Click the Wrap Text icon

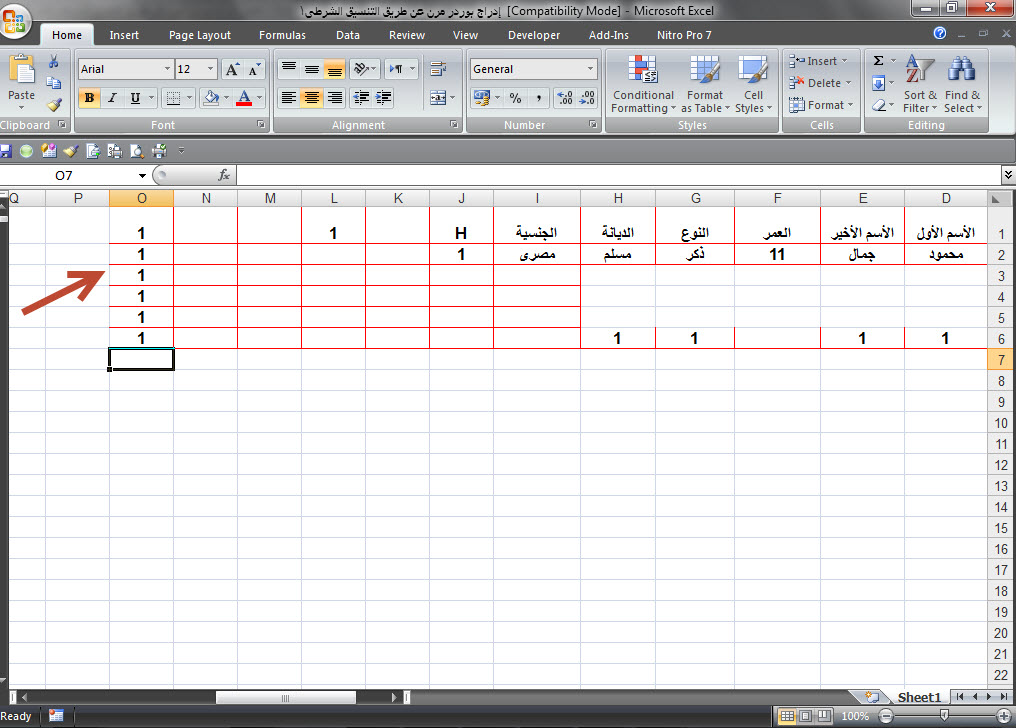(x=439, y=69)
